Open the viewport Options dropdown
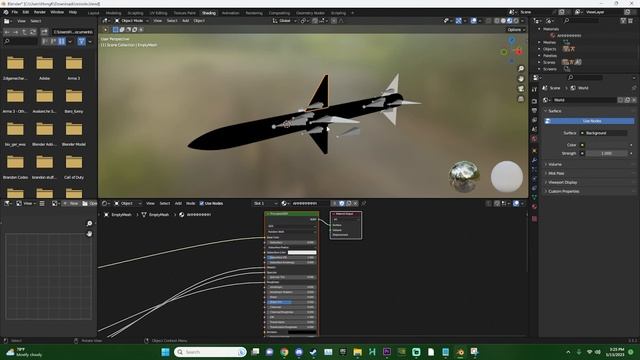Image resolution: width=640 pixels, height=360 pixels. click(x=516, y=30)
